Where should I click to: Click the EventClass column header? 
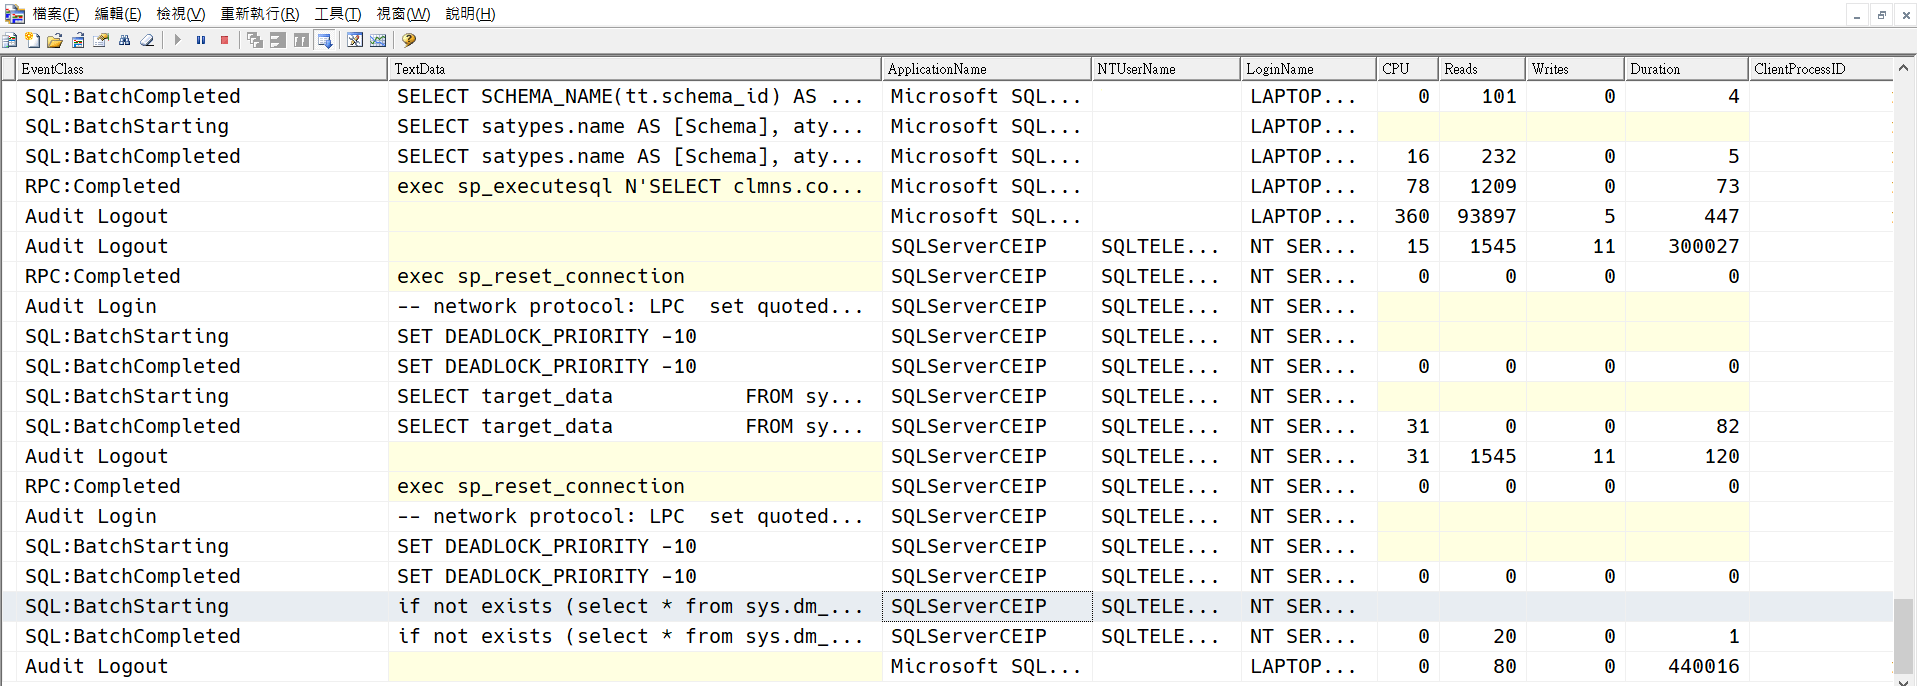pos(202,69)
